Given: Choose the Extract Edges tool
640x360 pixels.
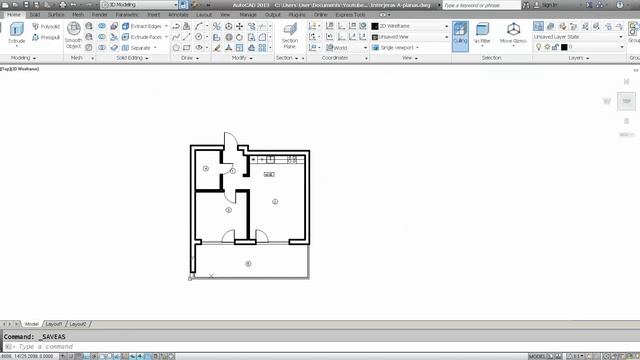Looking at the screenshot, I should (x=142, y=26).
